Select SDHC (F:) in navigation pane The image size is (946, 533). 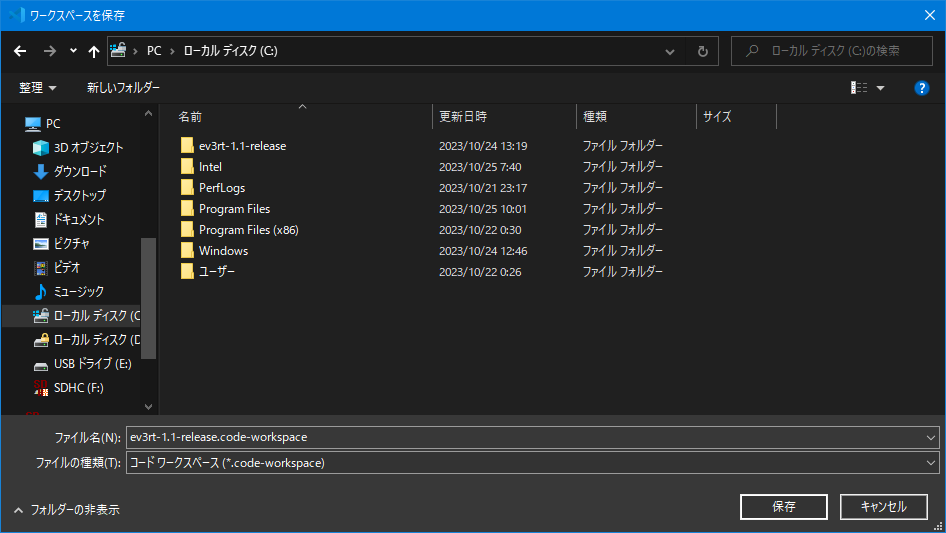coord(78,388)
